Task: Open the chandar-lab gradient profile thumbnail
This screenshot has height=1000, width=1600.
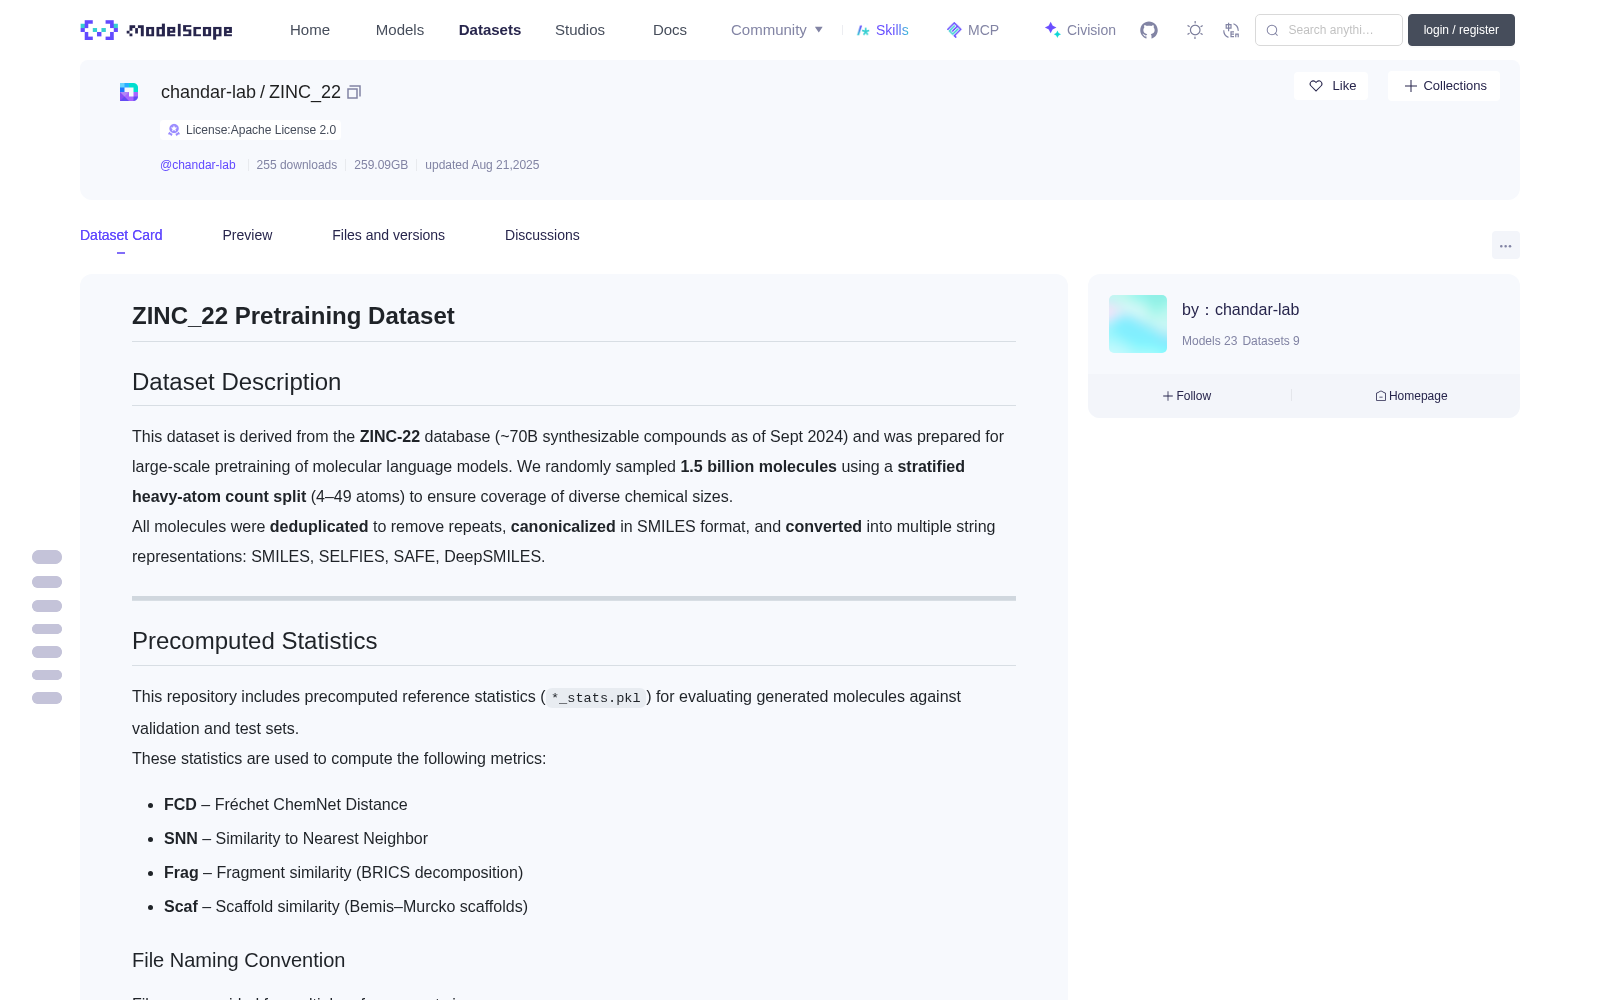Action: pyautogui.click(x=1138, y=324)
